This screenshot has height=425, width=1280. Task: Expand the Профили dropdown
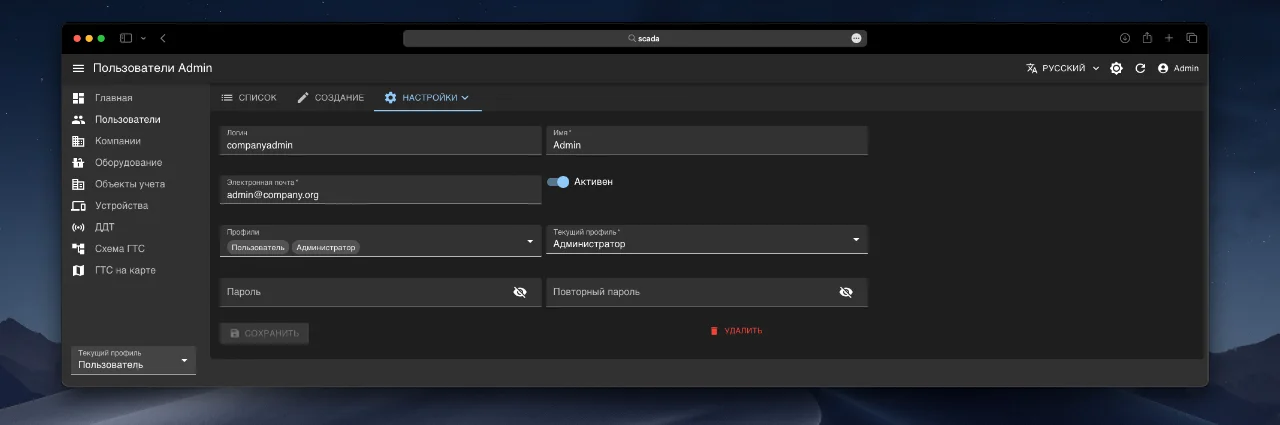pyautogui.click(x=529, y=241)
